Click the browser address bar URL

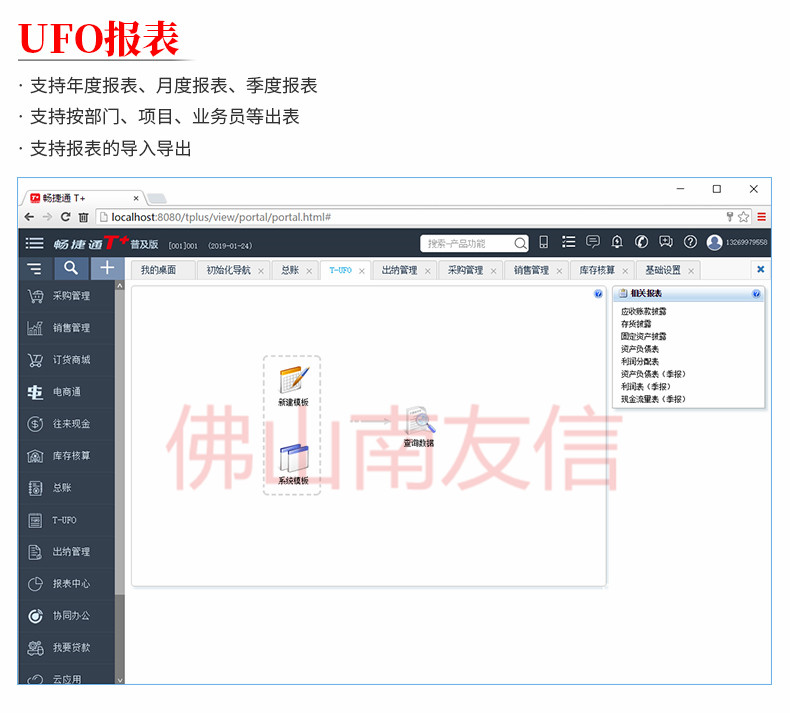[221, 217]
